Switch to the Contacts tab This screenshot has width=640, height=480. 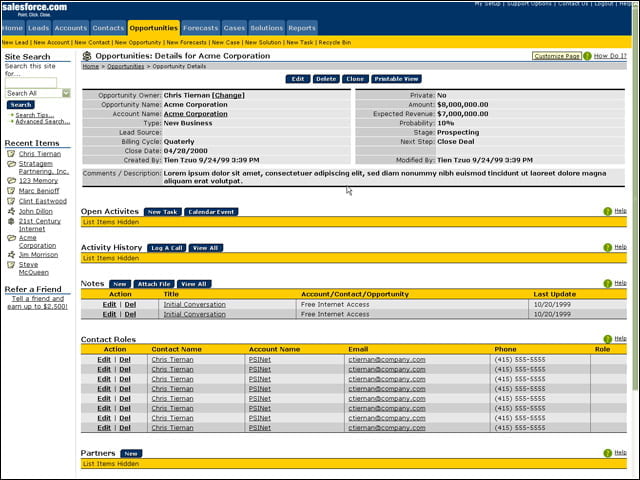pos(108,28)
